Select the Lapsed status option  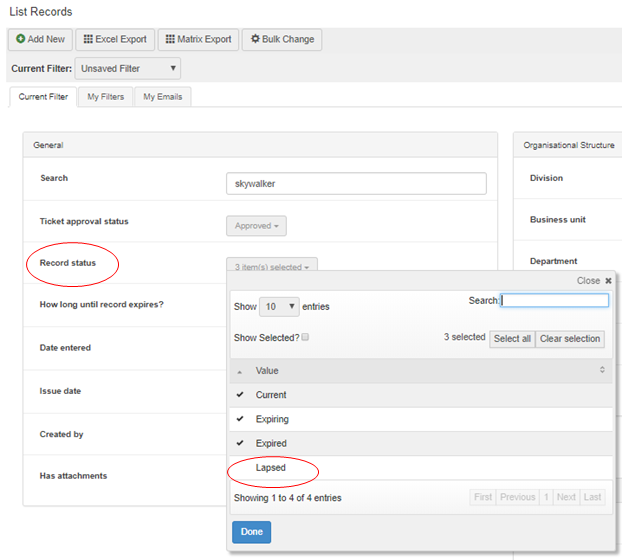coord(271,467)
